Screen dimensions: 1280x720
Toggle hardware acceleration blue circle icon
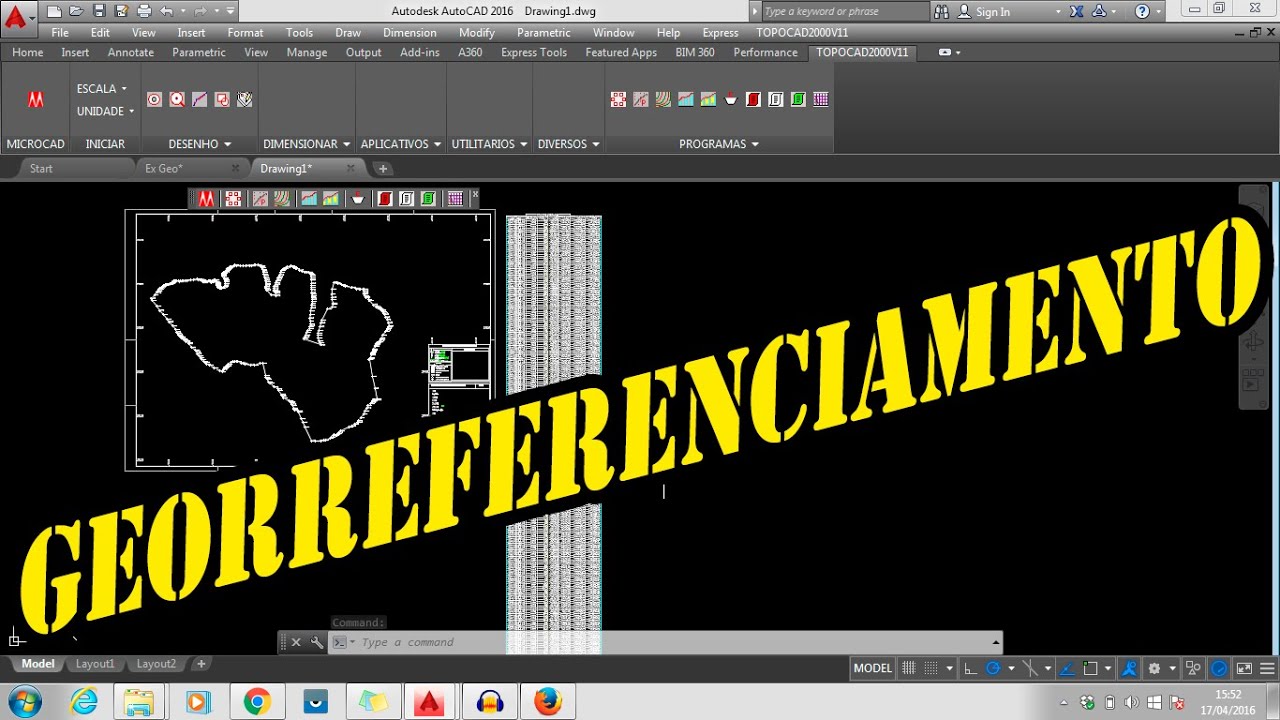[x=1219, y=668]
